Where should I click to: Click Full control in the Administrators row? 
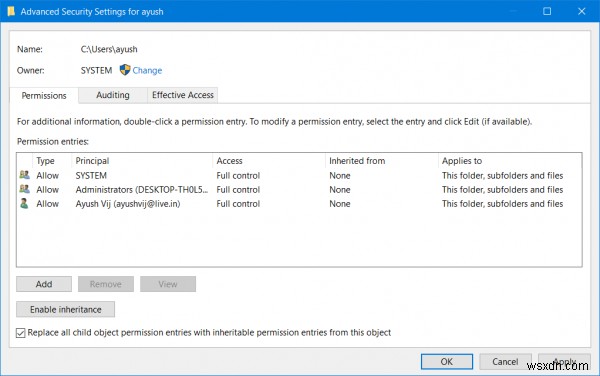click(238, 190)
